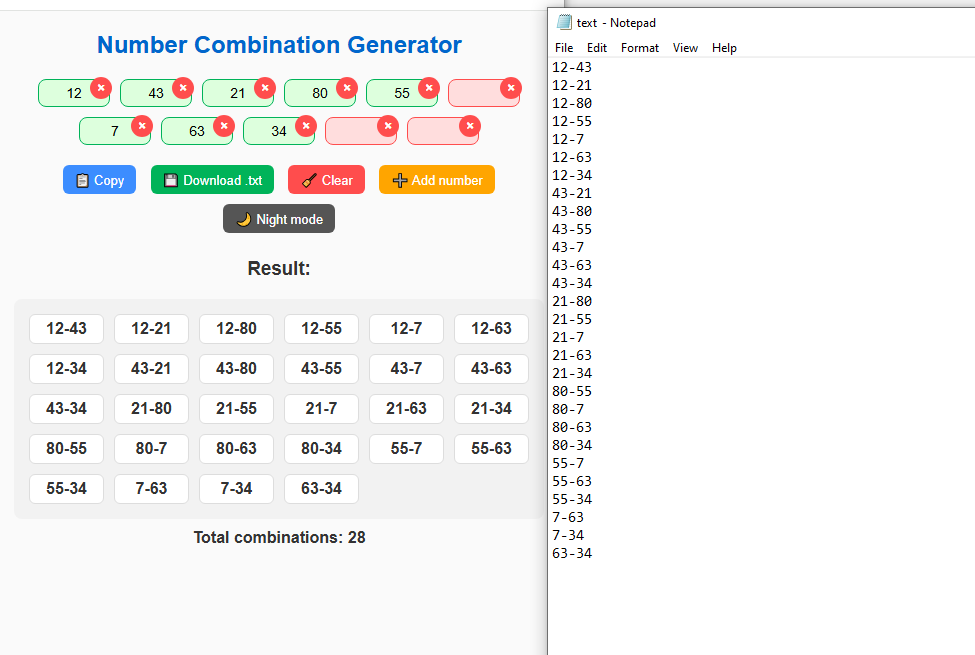Viewport: 975px width, 655px height.
Task: Toggle Night mode
Action: point(279,219)
